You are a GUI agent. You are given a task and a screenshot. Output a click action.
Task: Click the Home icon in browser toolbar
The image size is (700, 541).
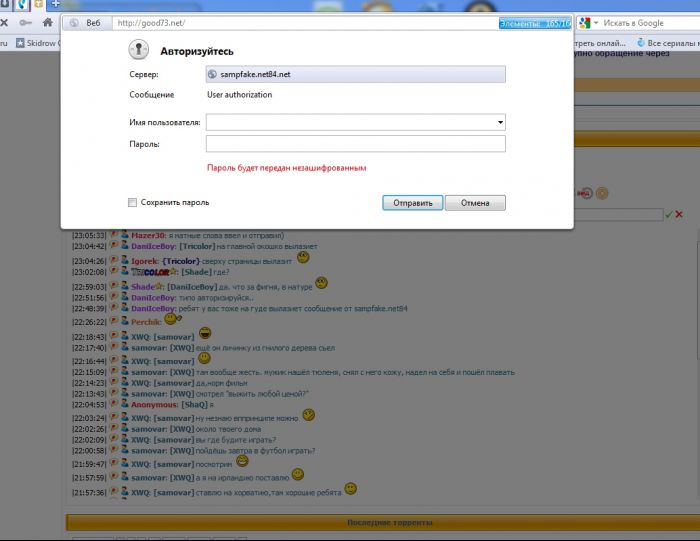[x=47, y=21]
